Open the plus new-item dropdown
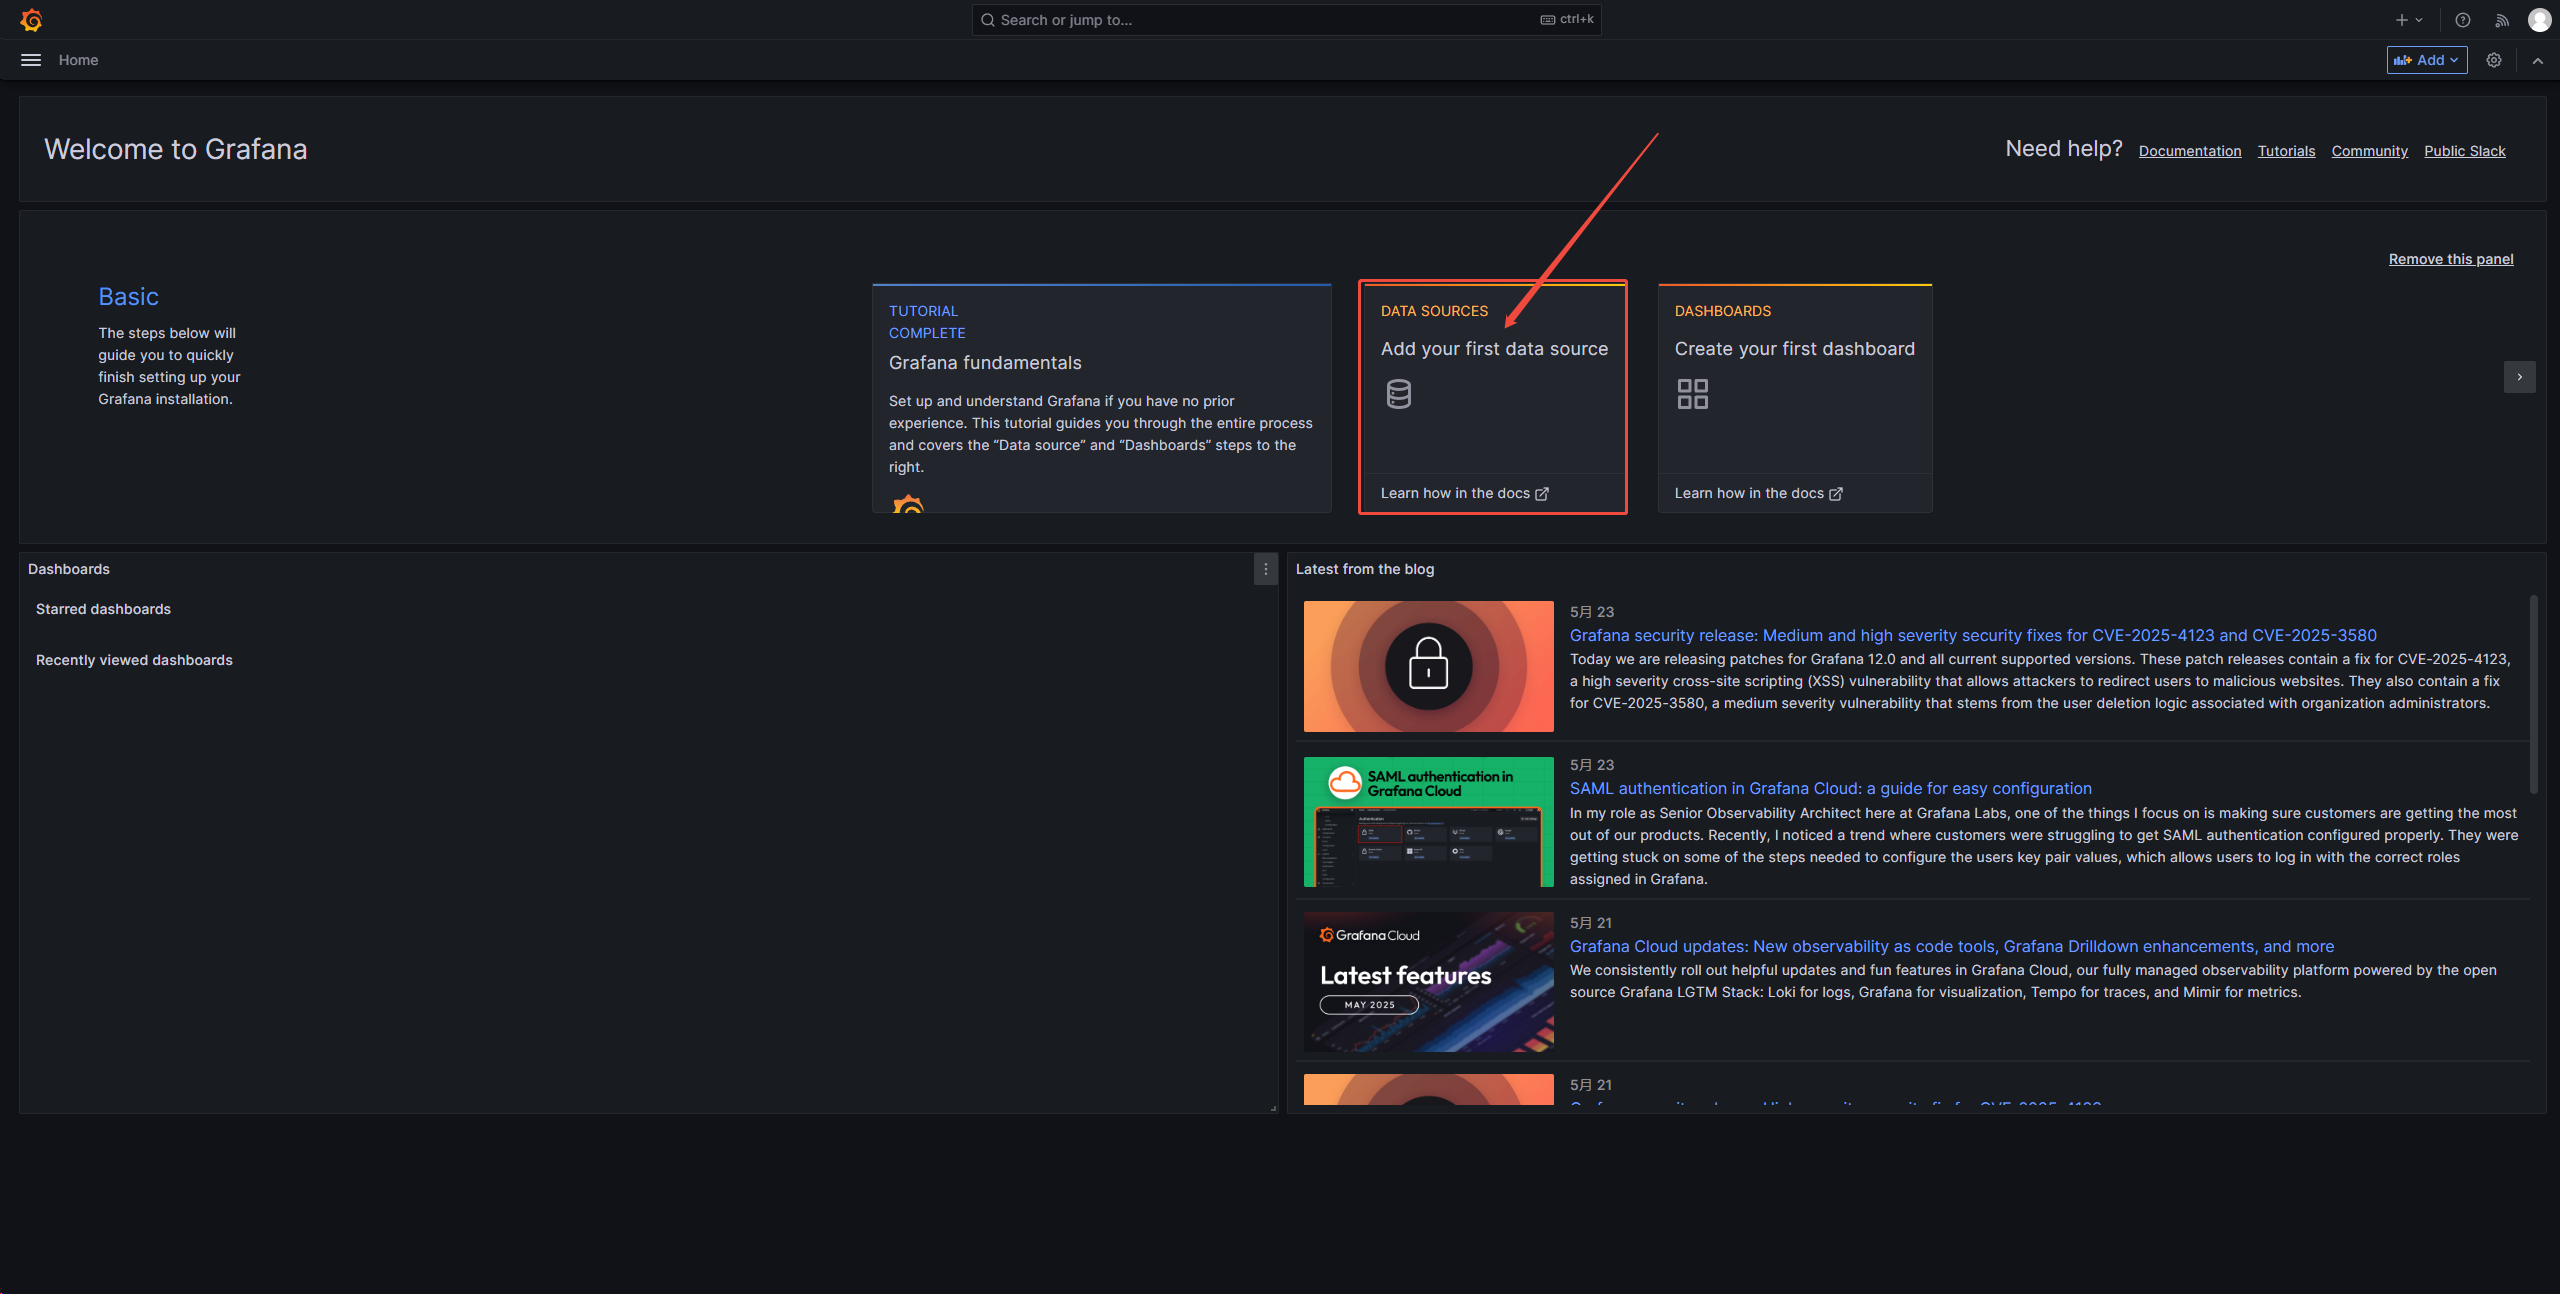Image resolution: width=2560 pixels, height=1294 pixels. [x=2408, y=20]
